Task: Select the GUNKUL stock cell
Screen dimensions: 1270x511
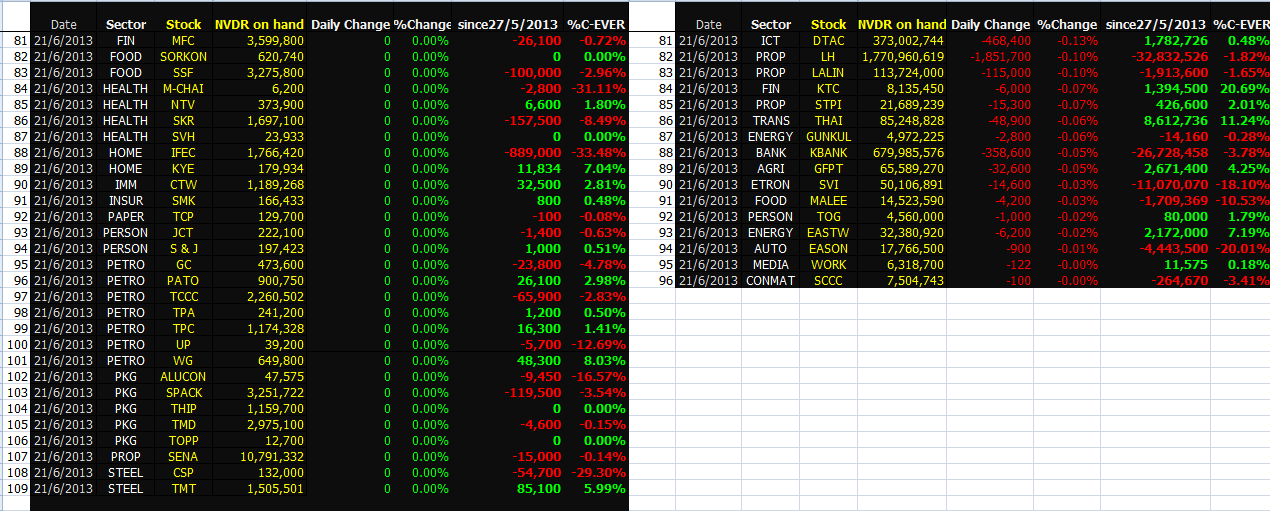Action: coord(828,137)
